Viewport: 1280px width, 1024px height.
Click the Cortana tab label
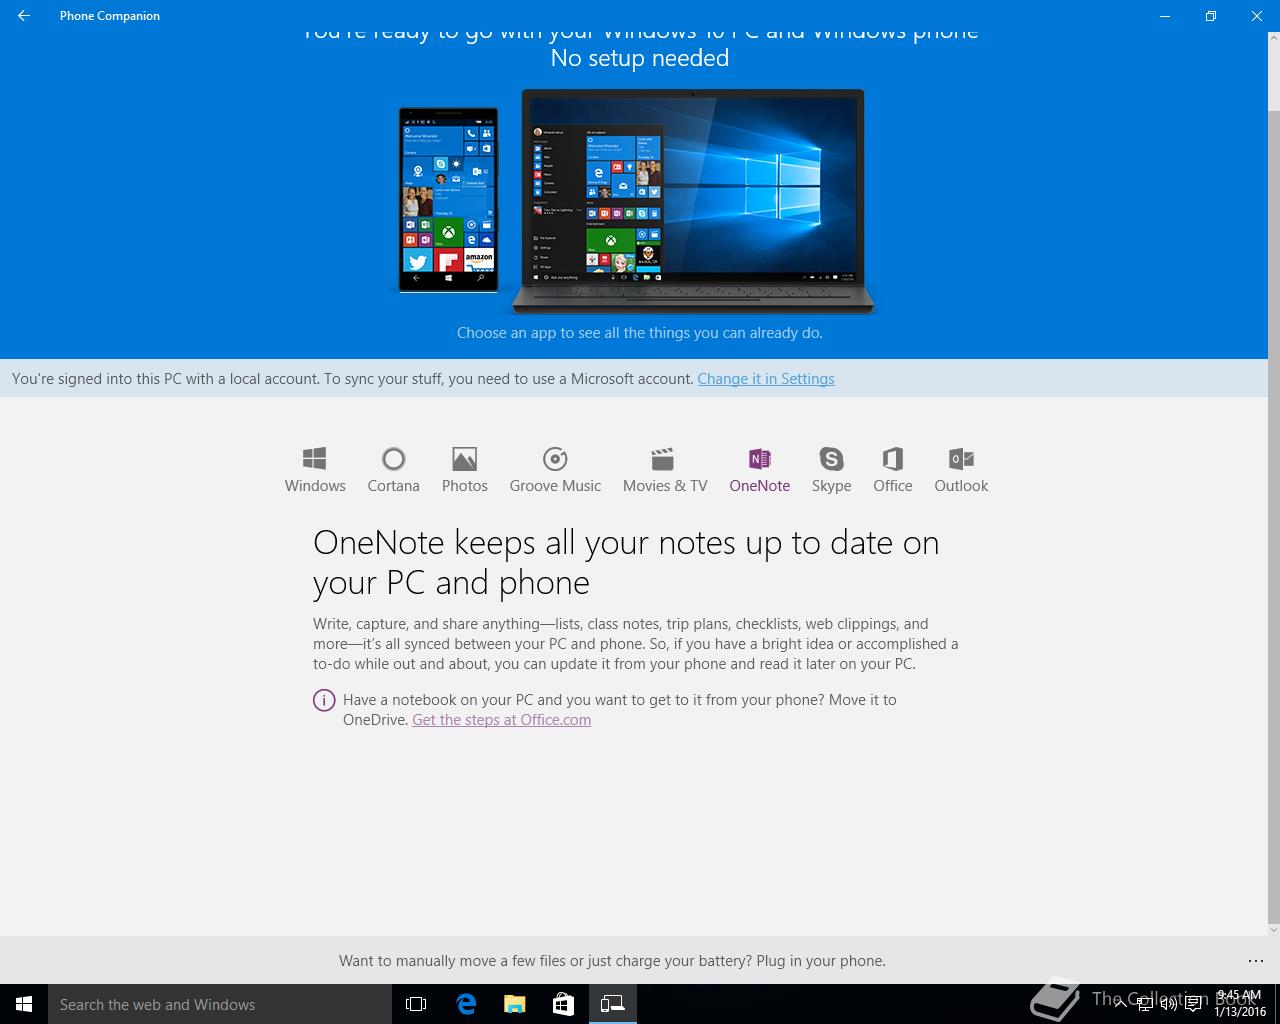(393, 486)
